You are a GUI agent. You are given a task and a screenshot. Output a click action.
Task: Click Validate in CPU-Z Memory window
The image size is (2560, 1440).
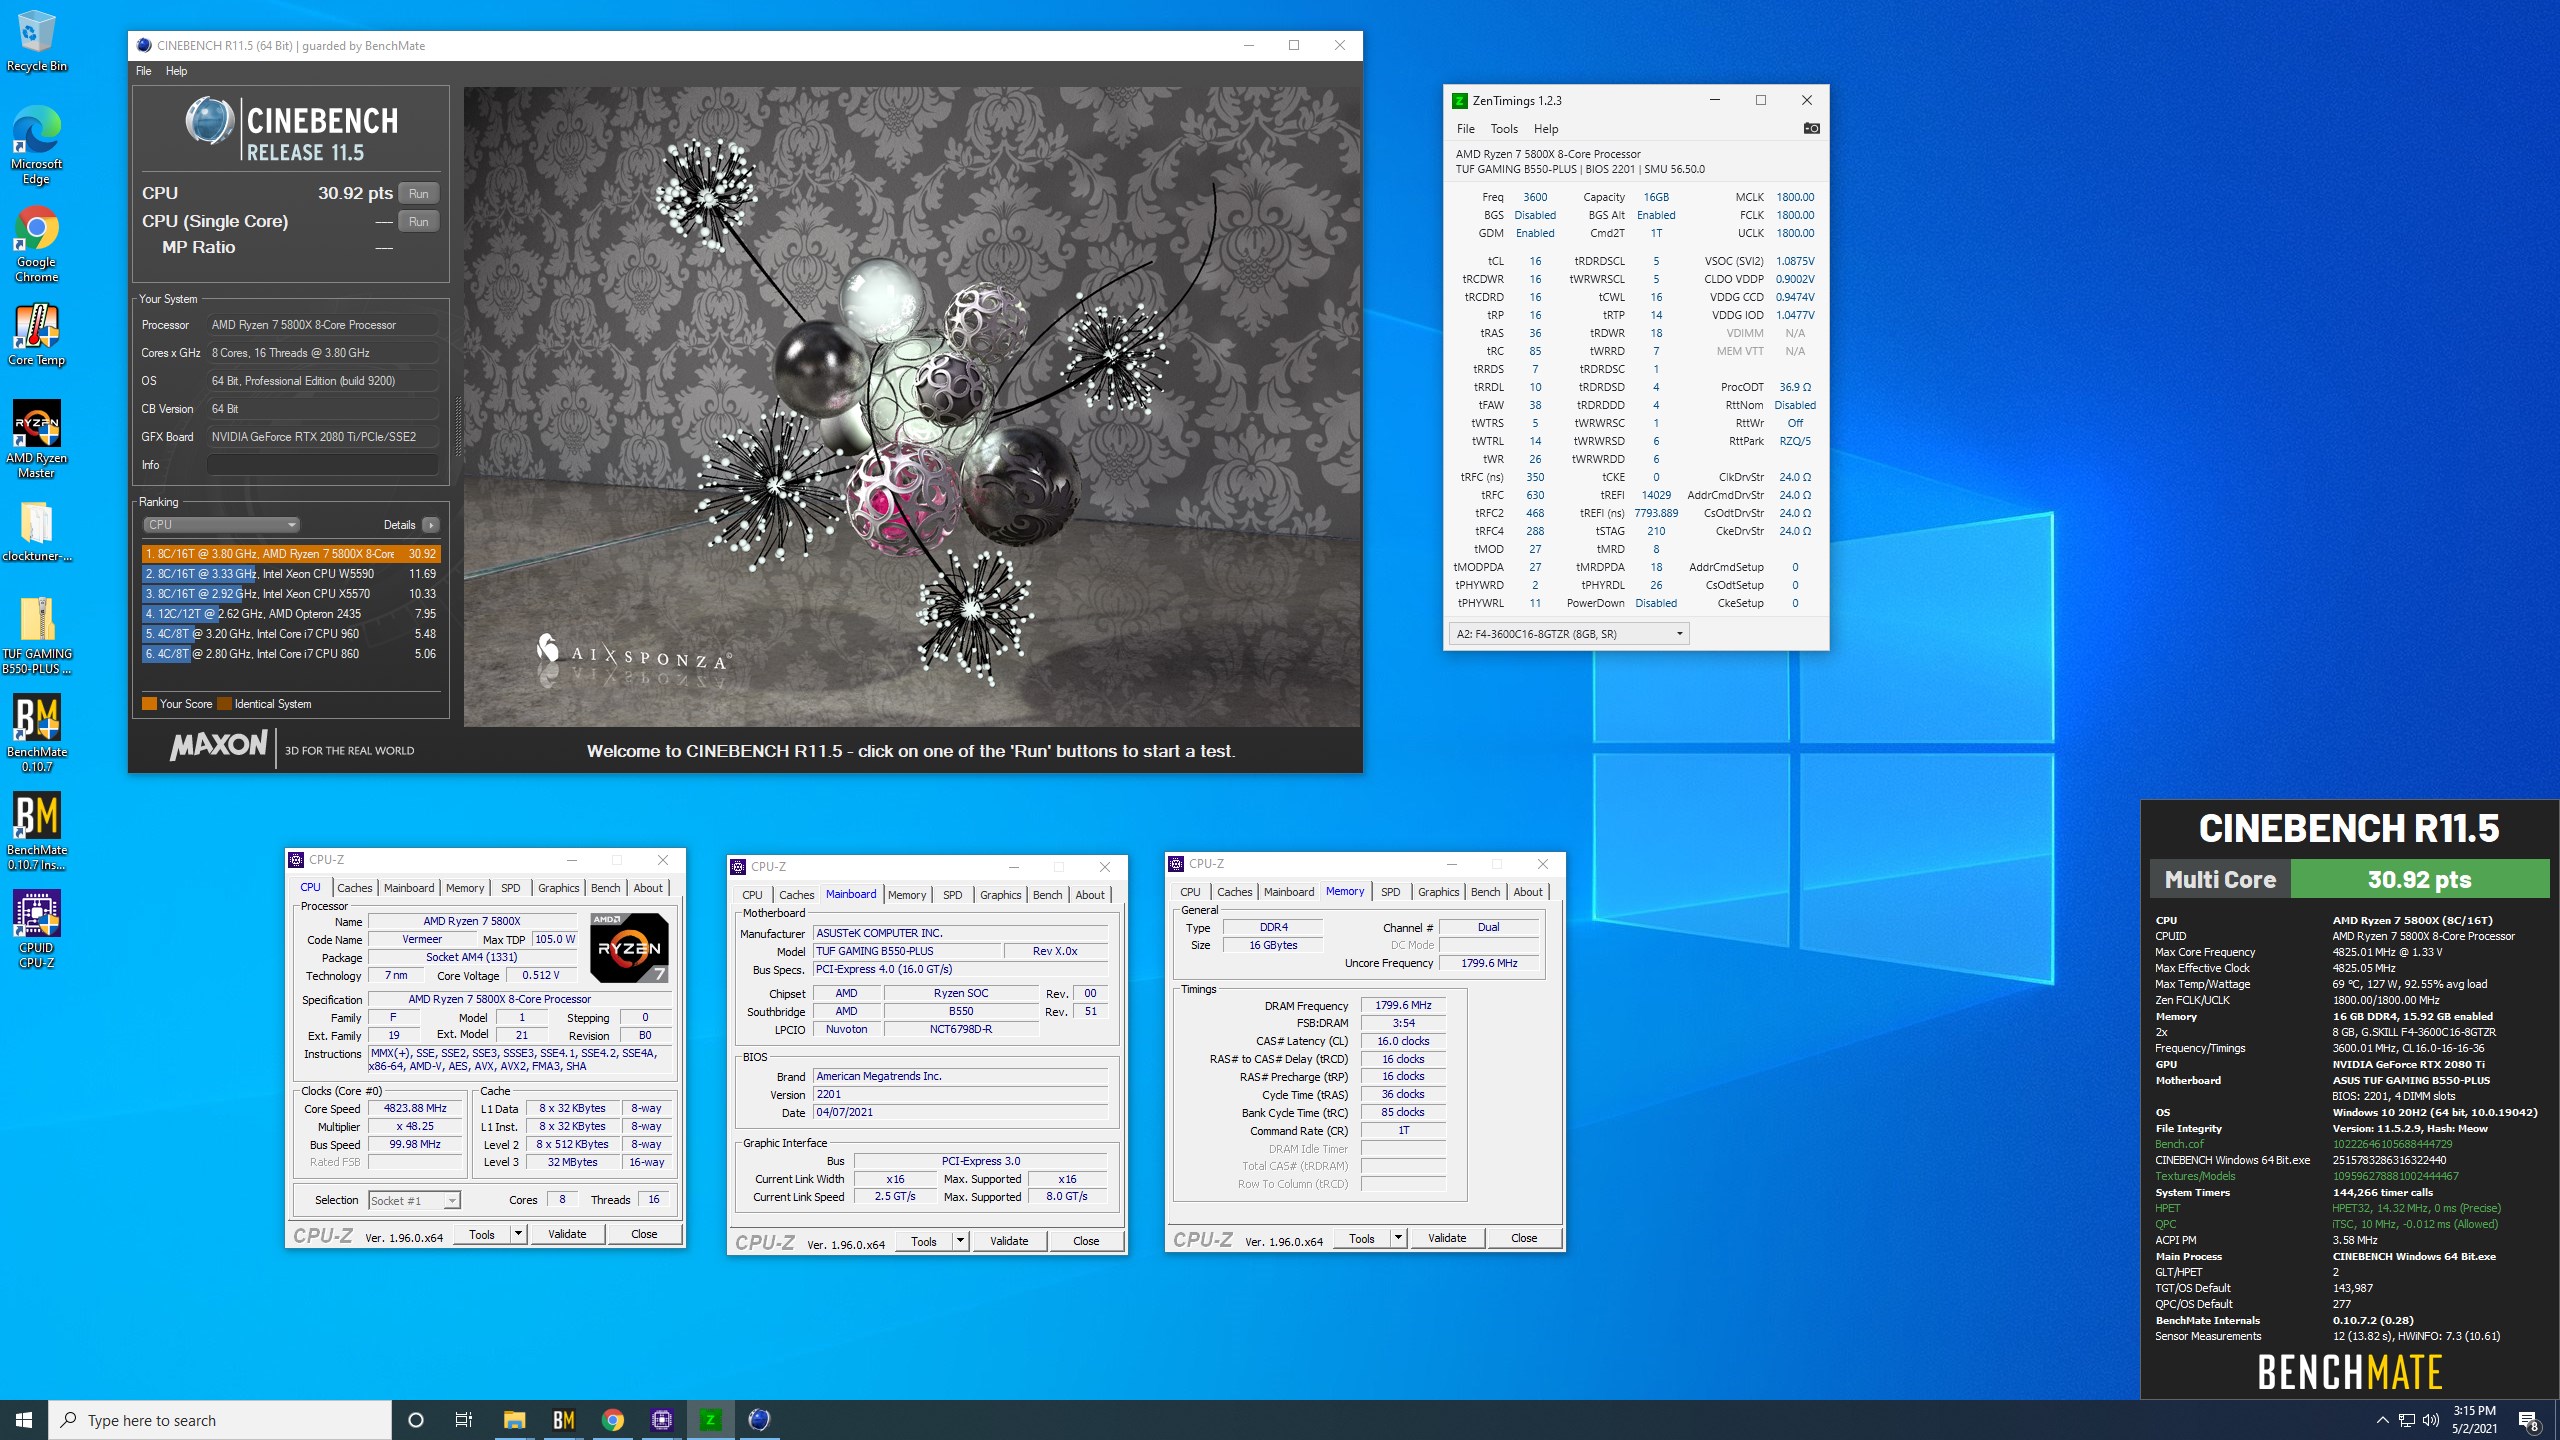coord(1447,1238)
